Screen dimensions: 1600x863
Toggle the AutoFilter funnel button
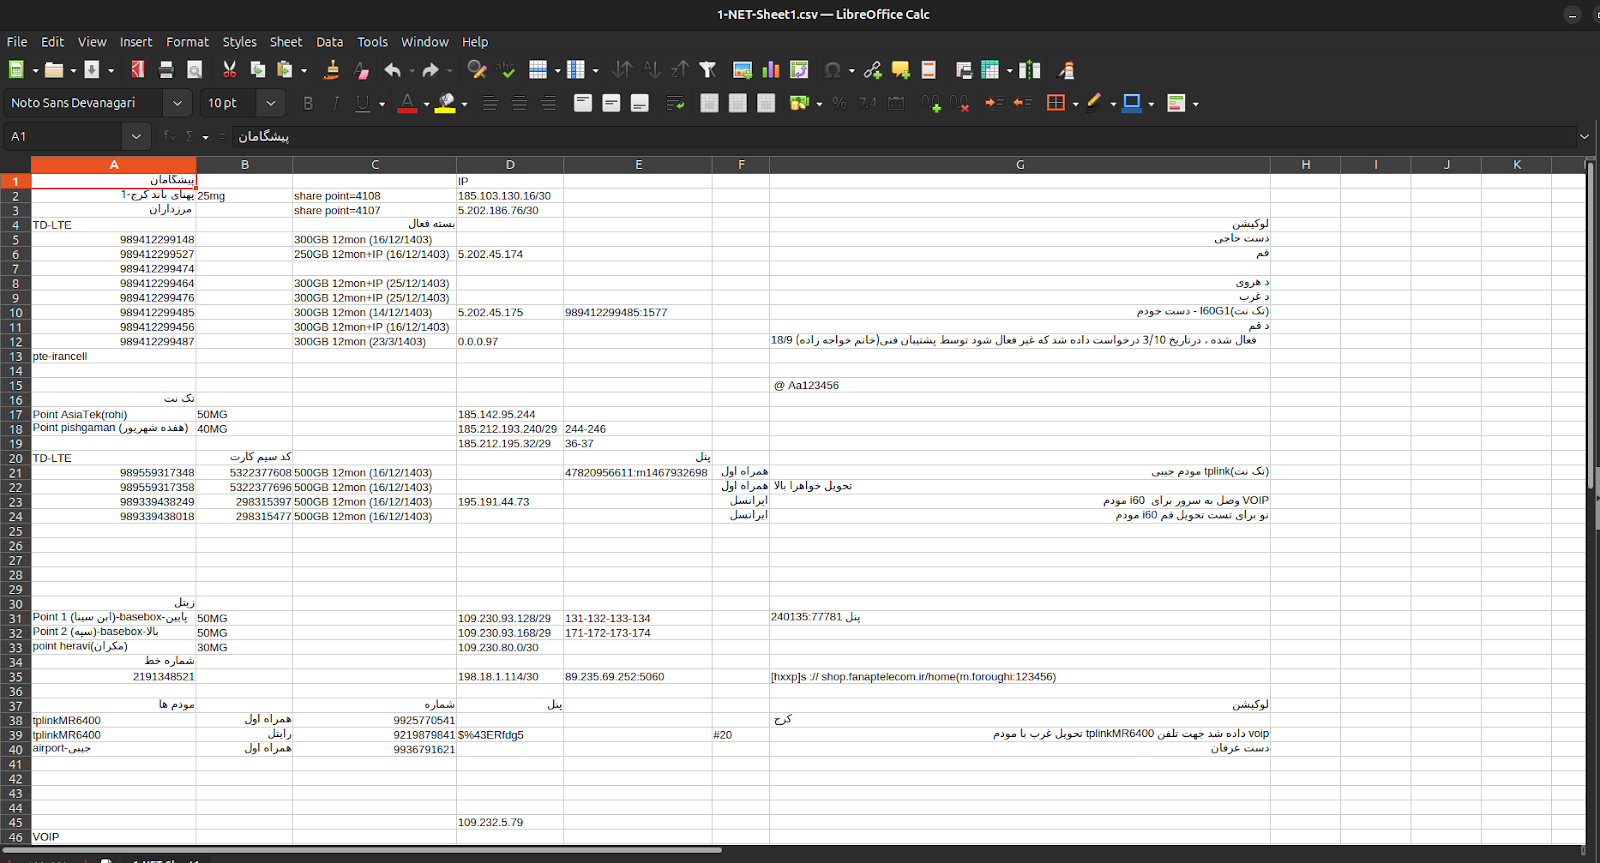[708, 70]
